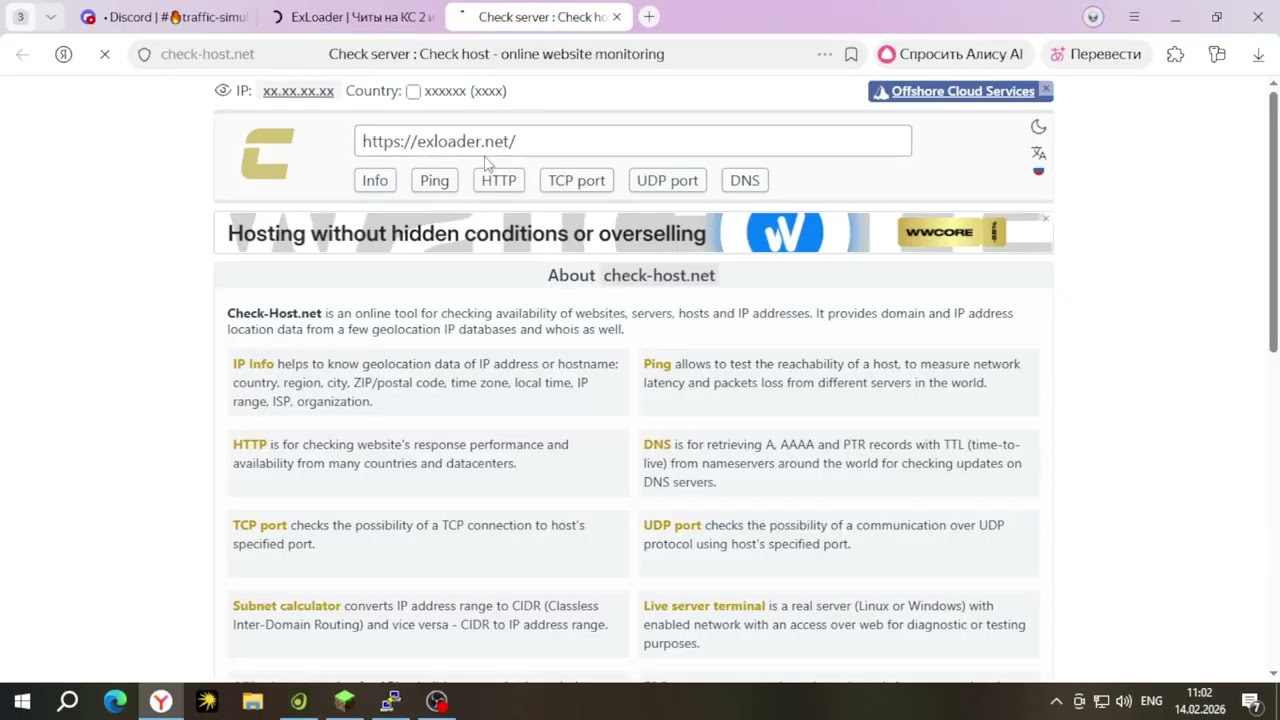Open the Minecraft block taskbar icon

345,701
